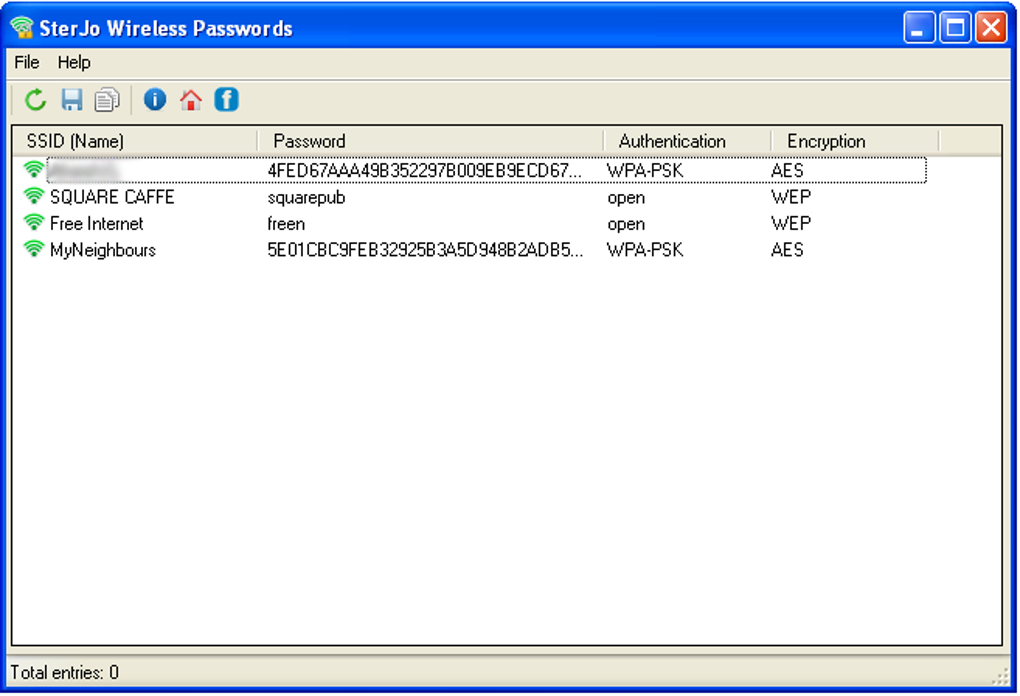Click the green Refresh toolbar icon
The height and width of the screenshot is (696, 1020).
click(x=36, y=100)
